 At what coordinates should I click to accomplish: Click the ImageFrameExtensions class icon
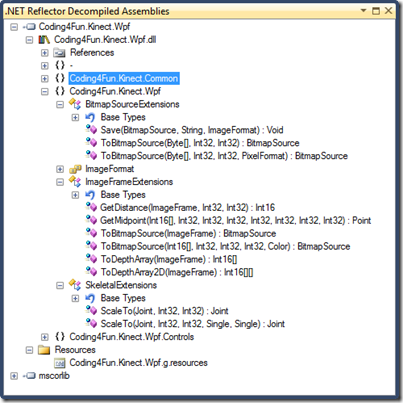75,182
